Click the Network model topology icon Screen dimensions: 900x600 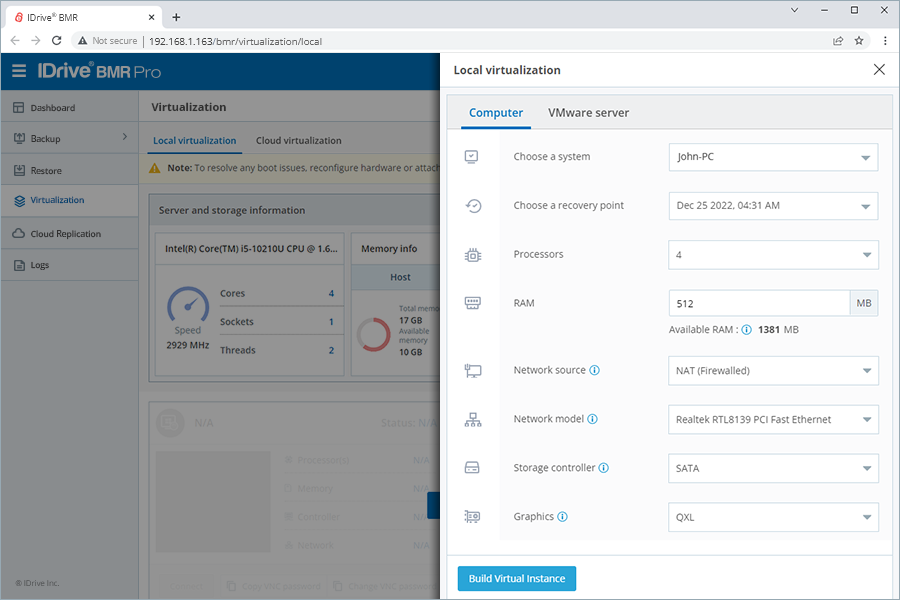(x=472, y=420)
